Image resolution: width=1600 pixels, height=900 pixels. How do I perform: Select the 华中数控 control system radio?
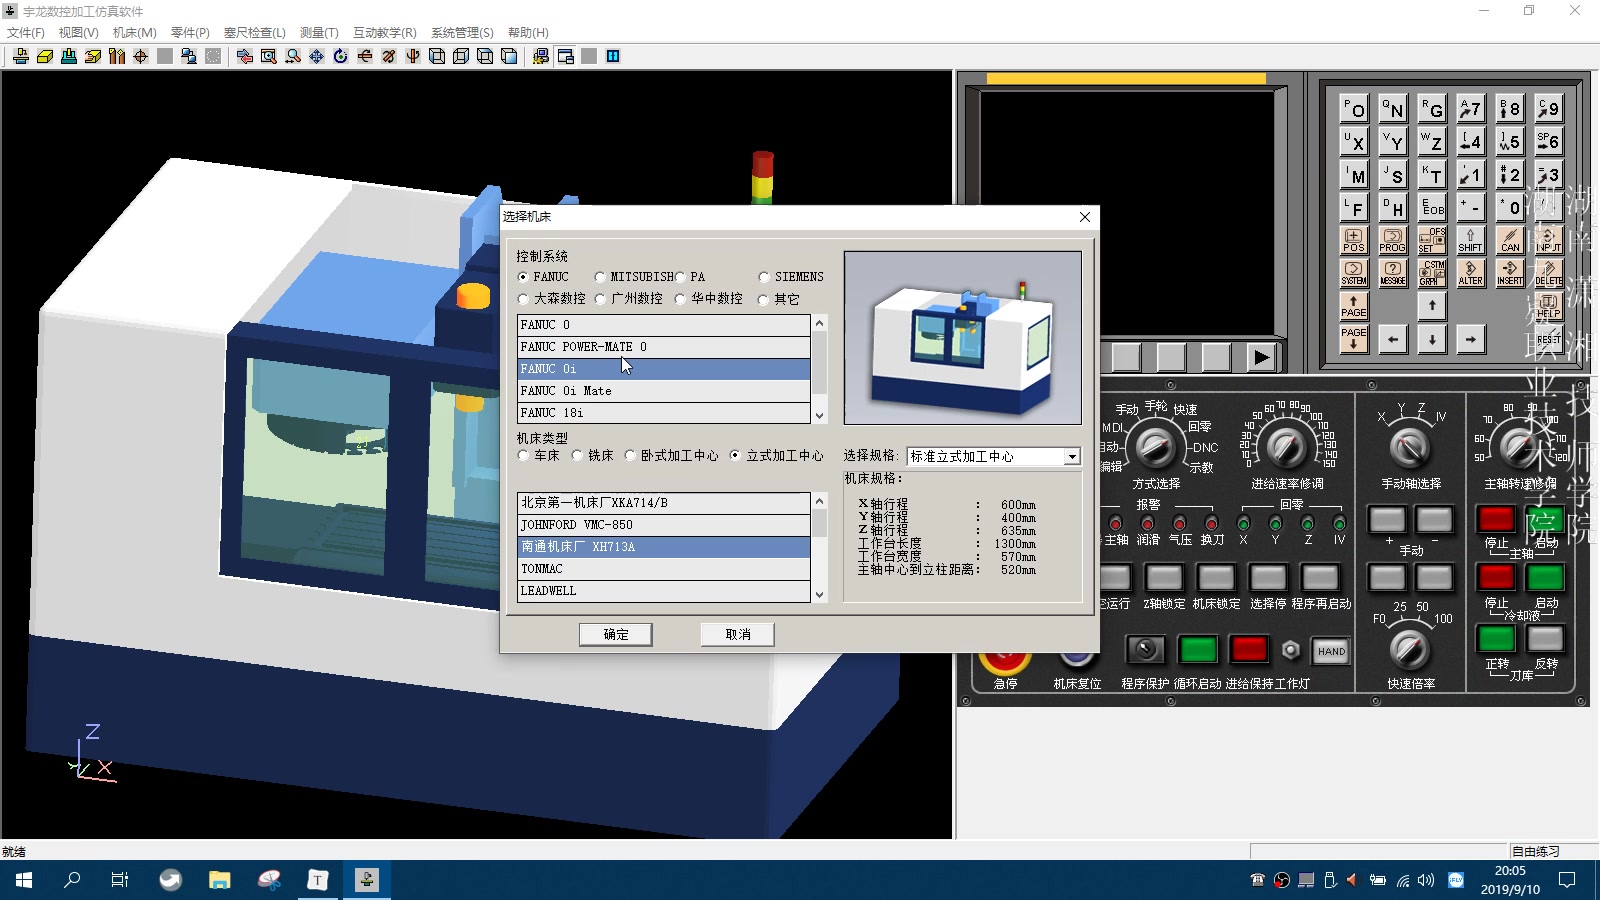point(680,299)
